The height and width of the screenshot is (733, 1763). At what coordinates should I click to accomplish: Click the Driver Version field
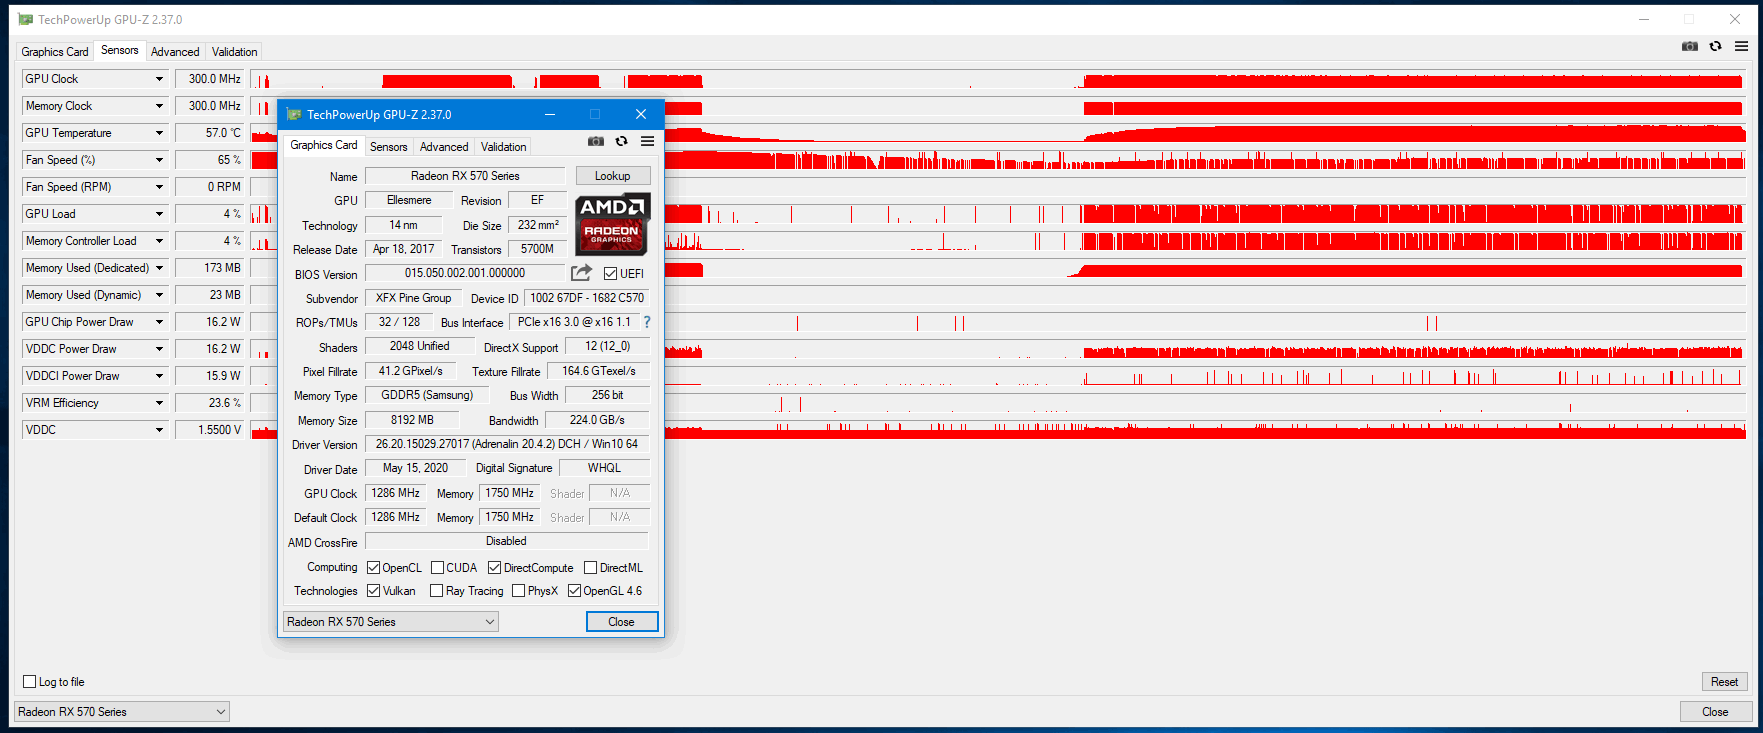click(507, 444)
